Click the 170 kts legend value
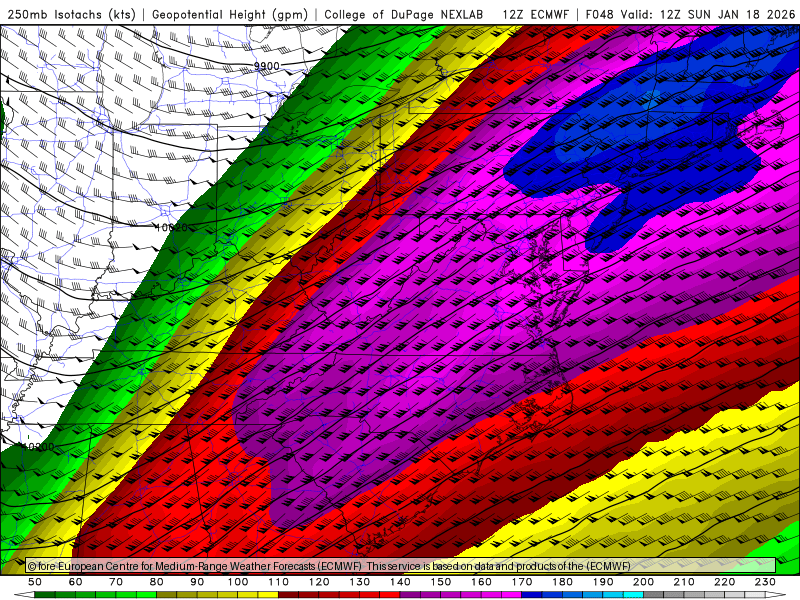Viewport: 800px width, 600px height. (522, 582)
